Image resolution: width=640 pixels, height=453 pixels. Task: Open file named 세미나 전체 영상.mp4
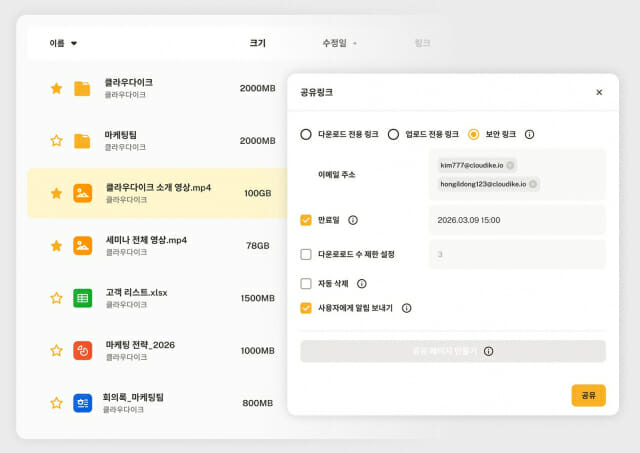146,240
